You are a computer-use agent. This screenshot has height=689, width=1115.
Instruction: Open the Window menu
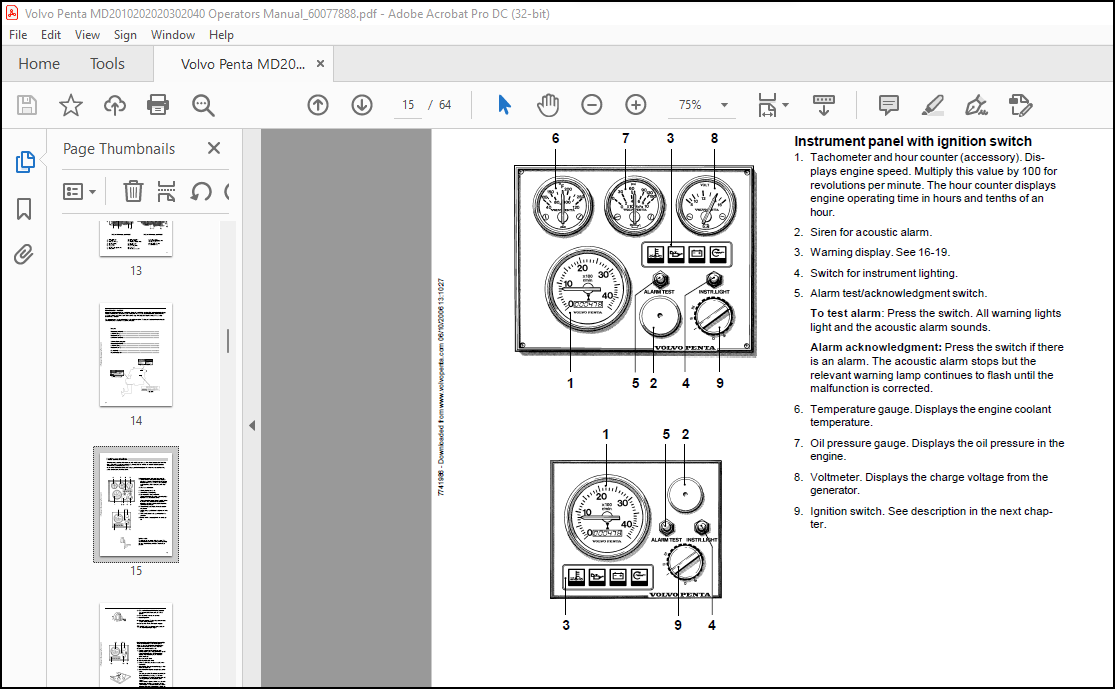173,35
